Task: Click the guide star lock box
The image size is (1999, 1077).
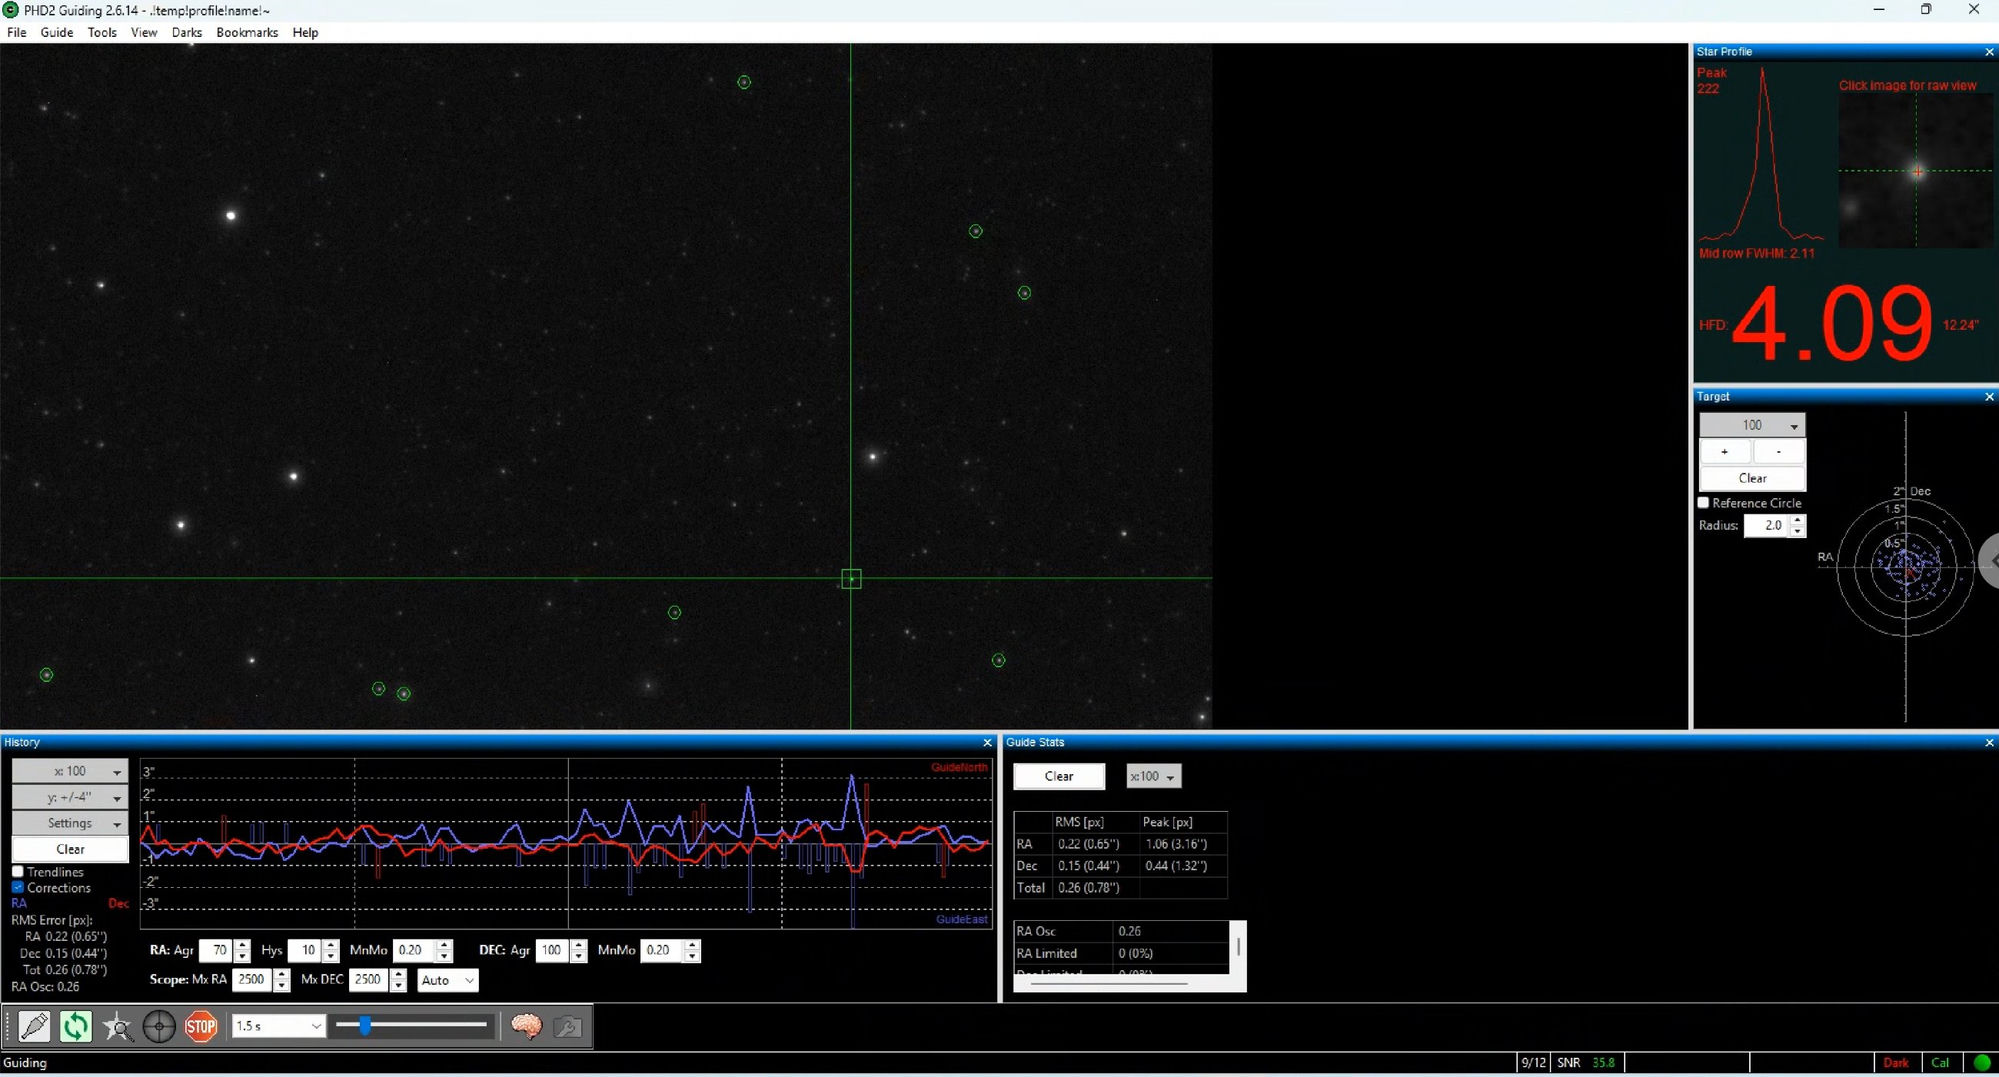Action: coord(851,579)
